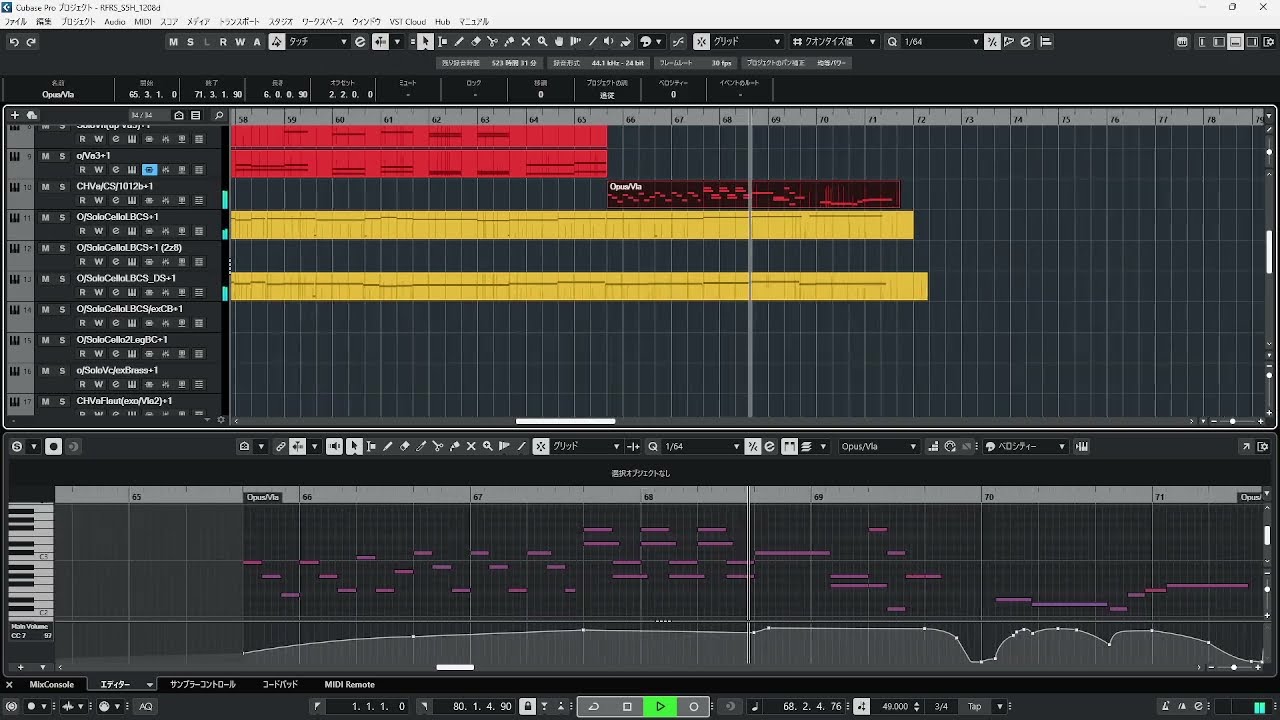
Task: Toggle the Cycle loop button in transport
Action: pos(593,706)
